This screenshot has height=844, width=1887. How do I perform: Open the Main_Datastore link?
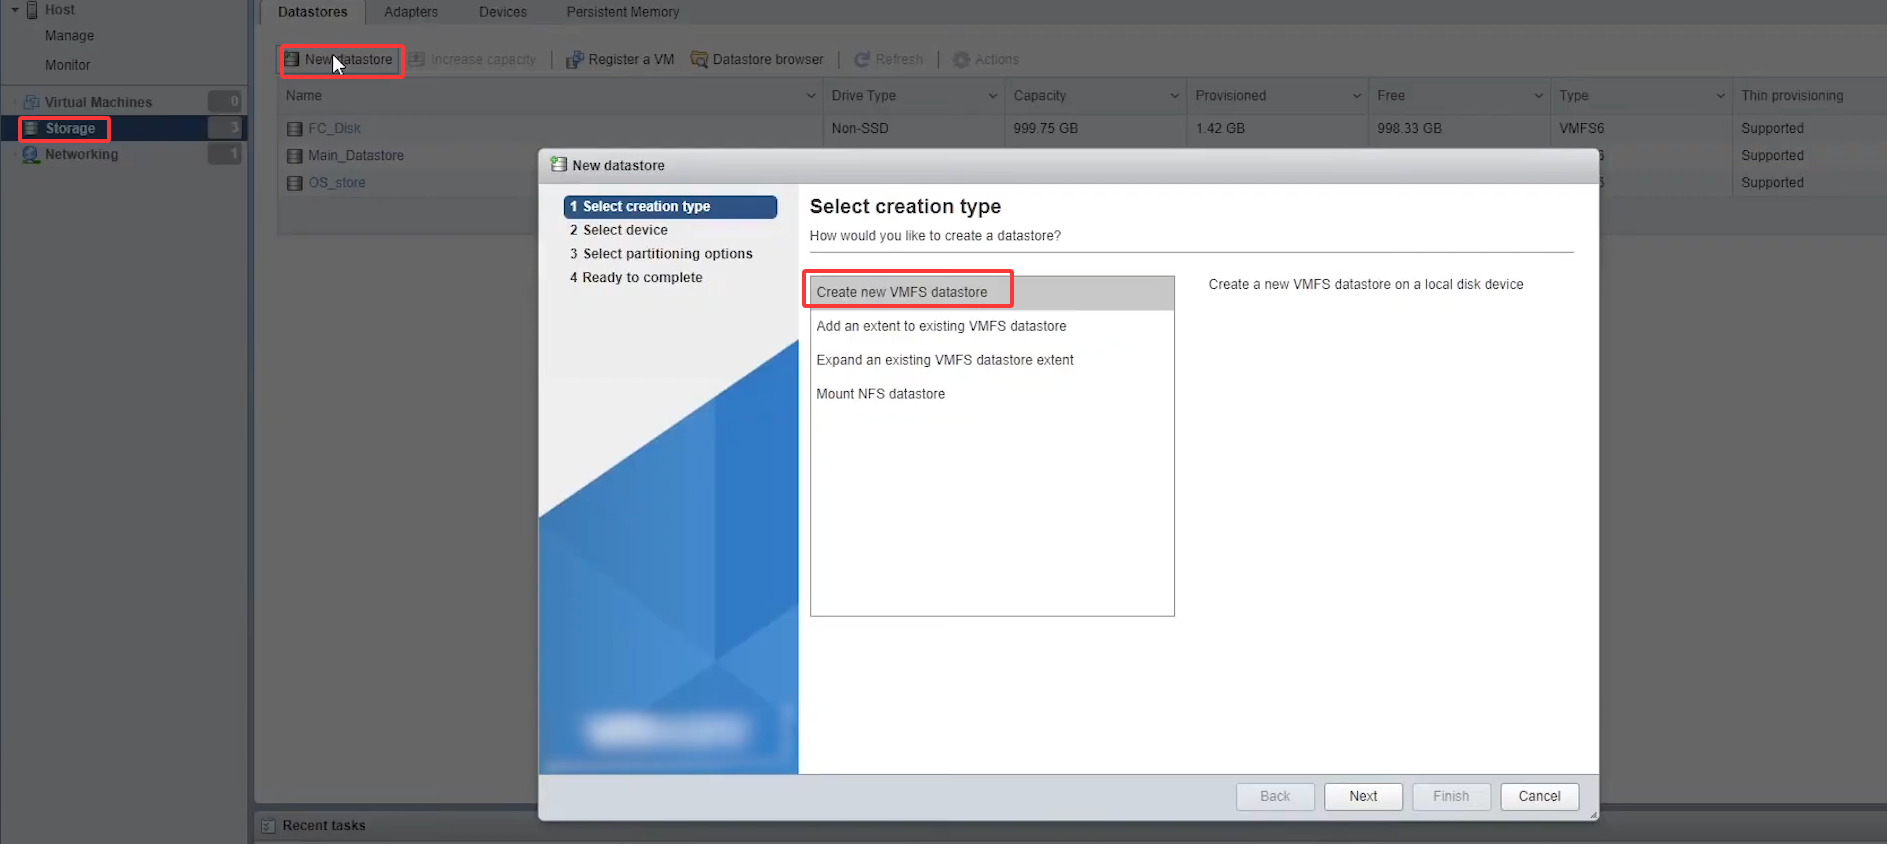[x=356, y=156]
